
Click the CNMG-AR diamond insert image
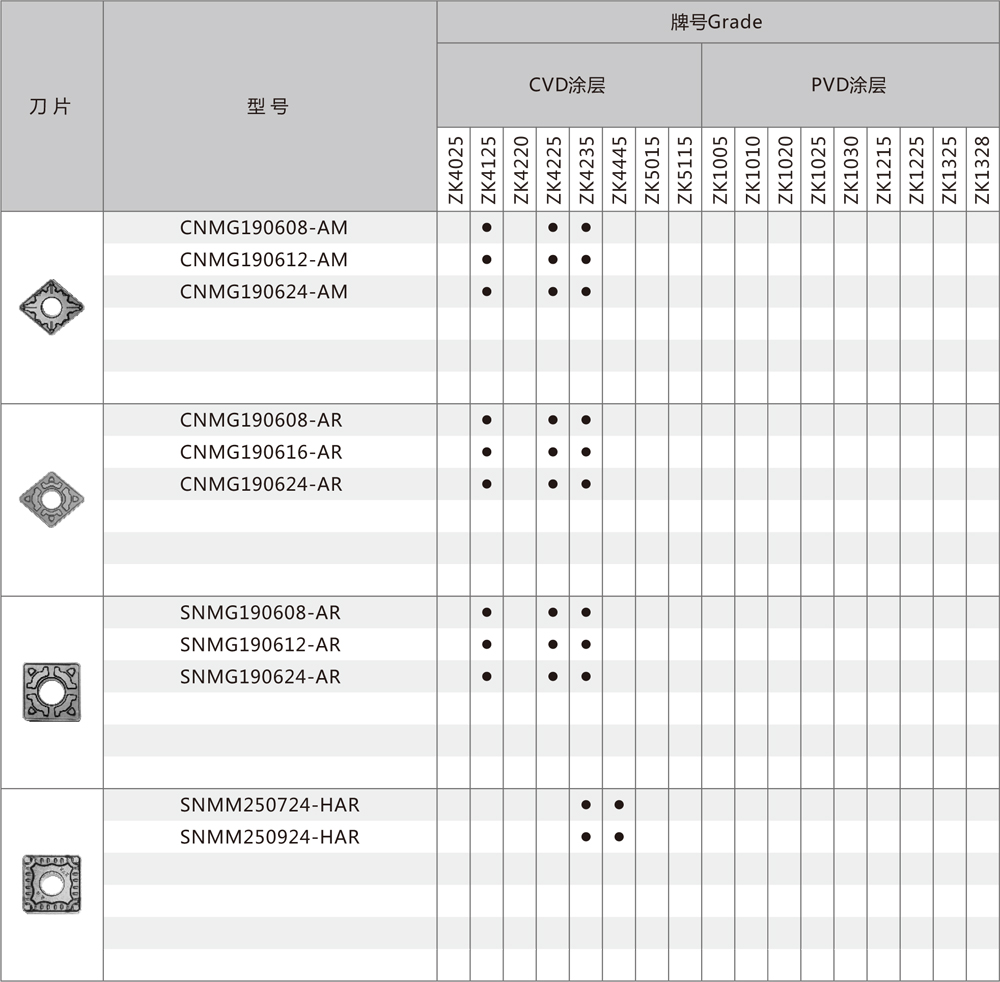52,494
